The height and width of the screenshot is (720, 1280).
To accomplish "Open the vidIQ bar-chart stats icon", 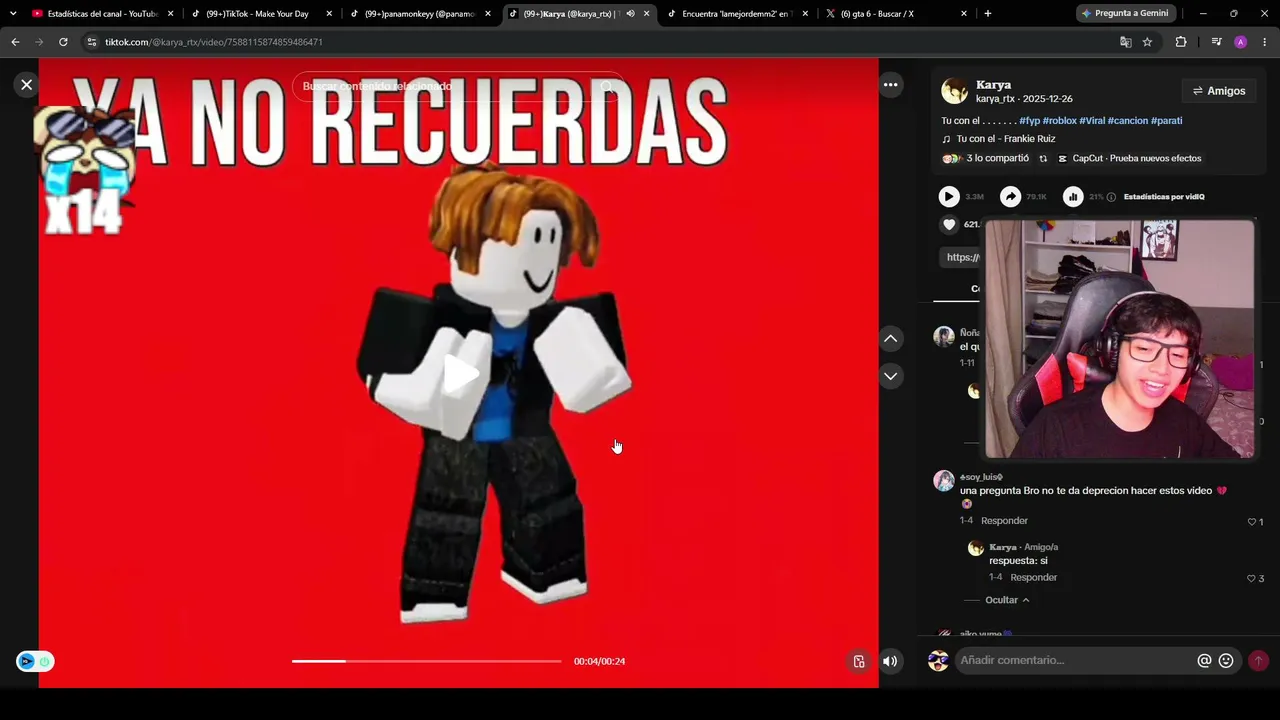I will click(x=1073, y=197).
